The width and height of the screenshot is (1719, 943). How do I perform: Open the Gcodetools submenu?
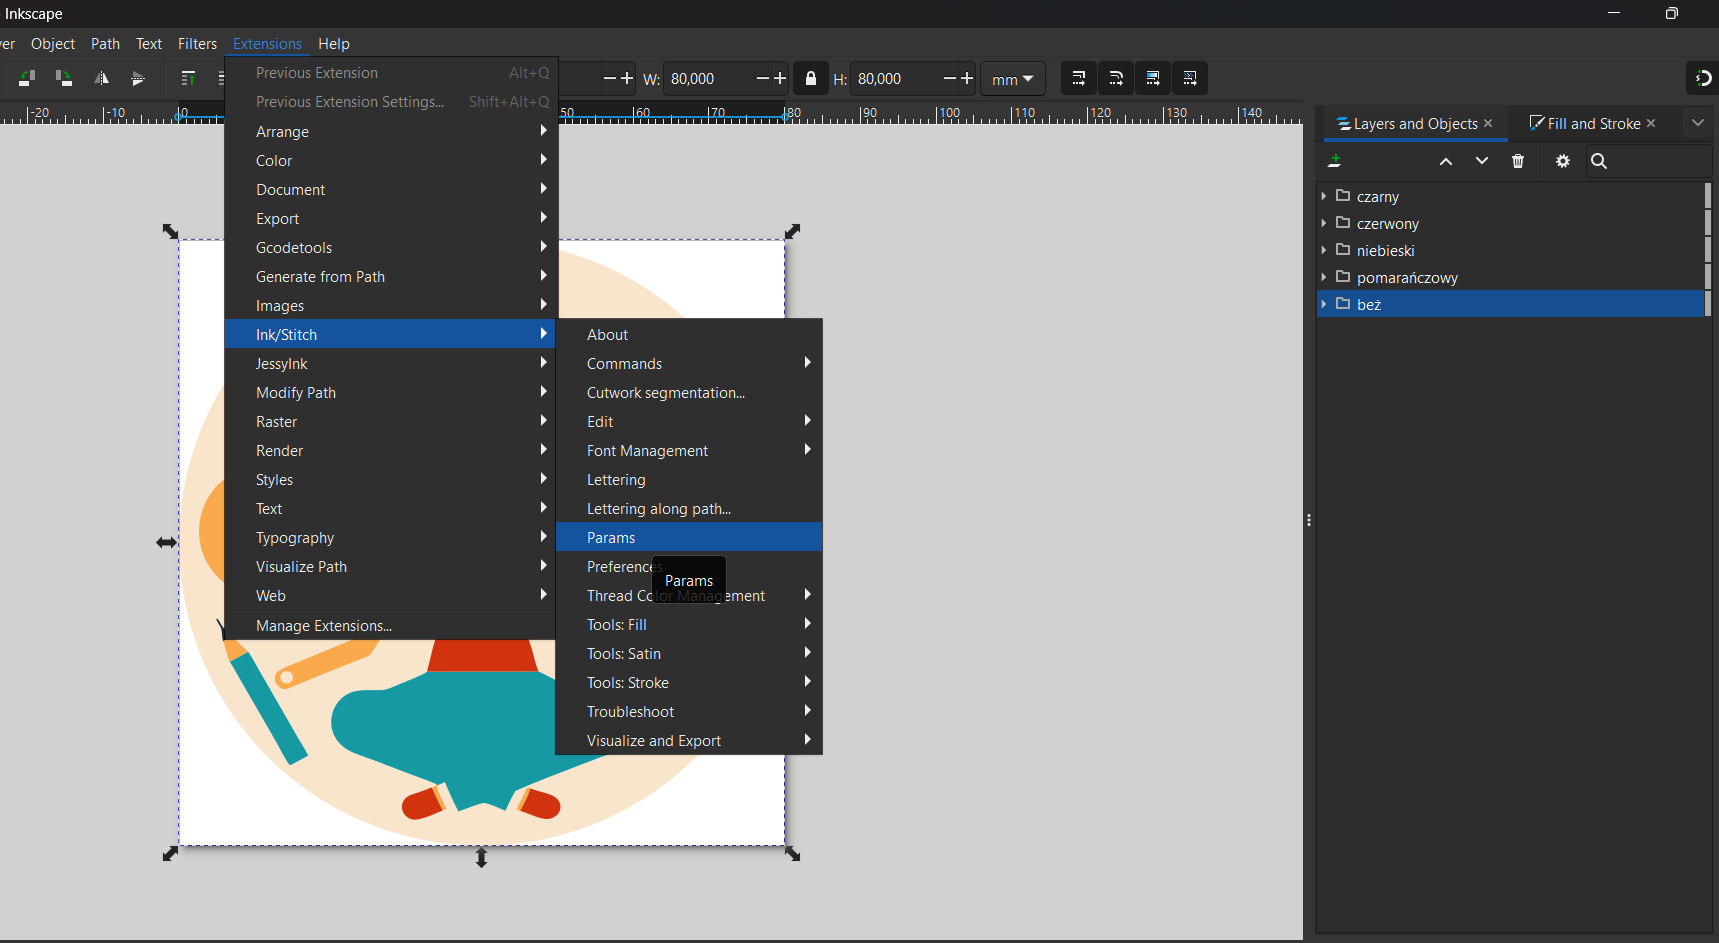coord(390,247)
